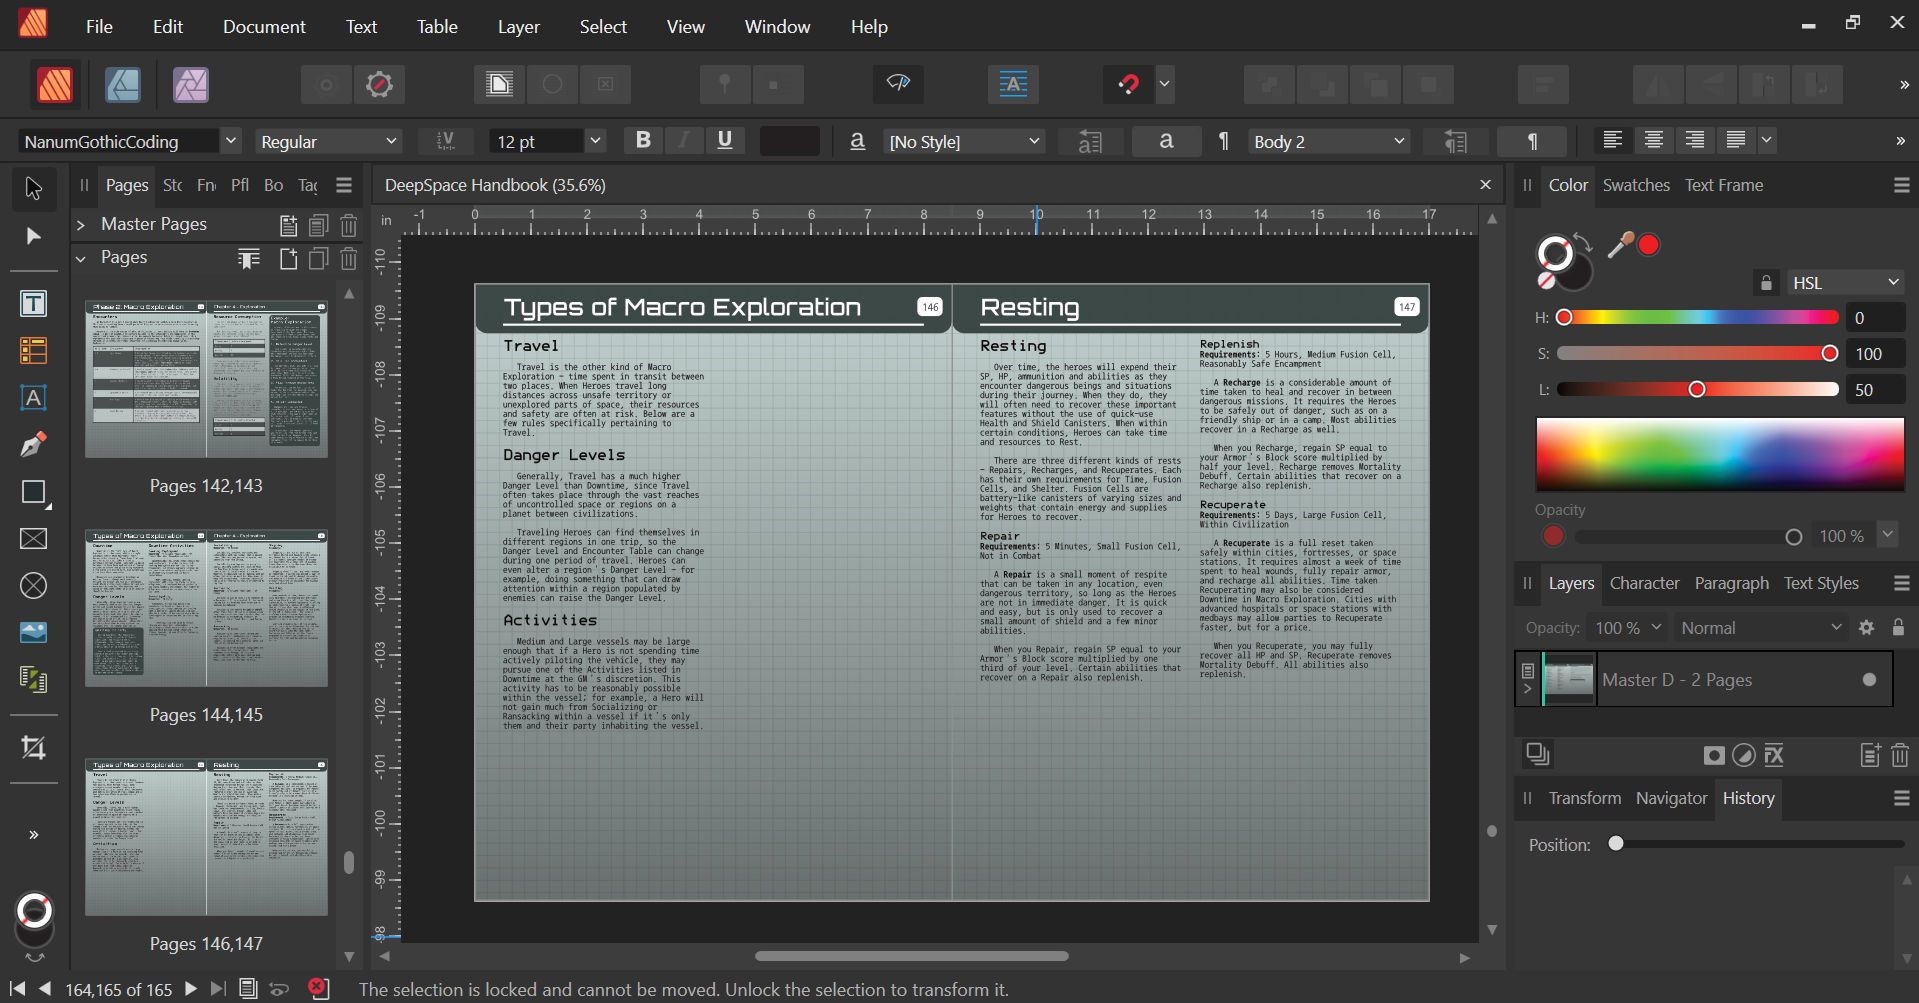The height and width of the screenshot is (1003, 1919).
Task: Open the HSL color model dropdown
Action: click(x=1845, y=283)
